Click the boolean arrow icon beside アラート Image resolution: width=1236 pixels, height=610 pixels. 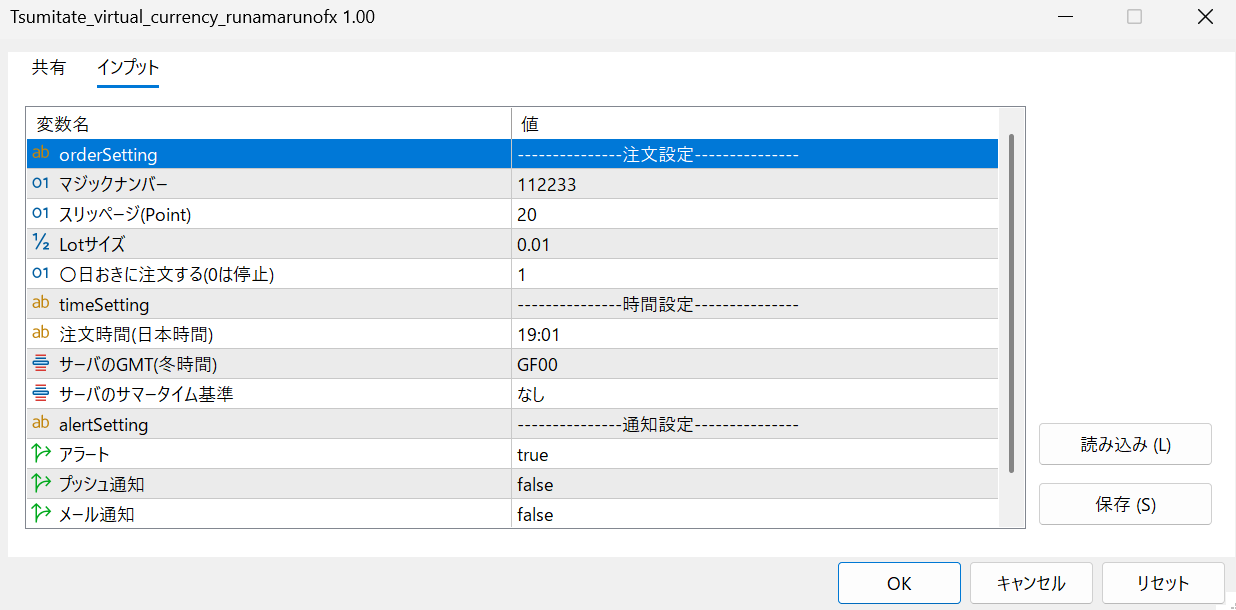(x=41, y=454)
